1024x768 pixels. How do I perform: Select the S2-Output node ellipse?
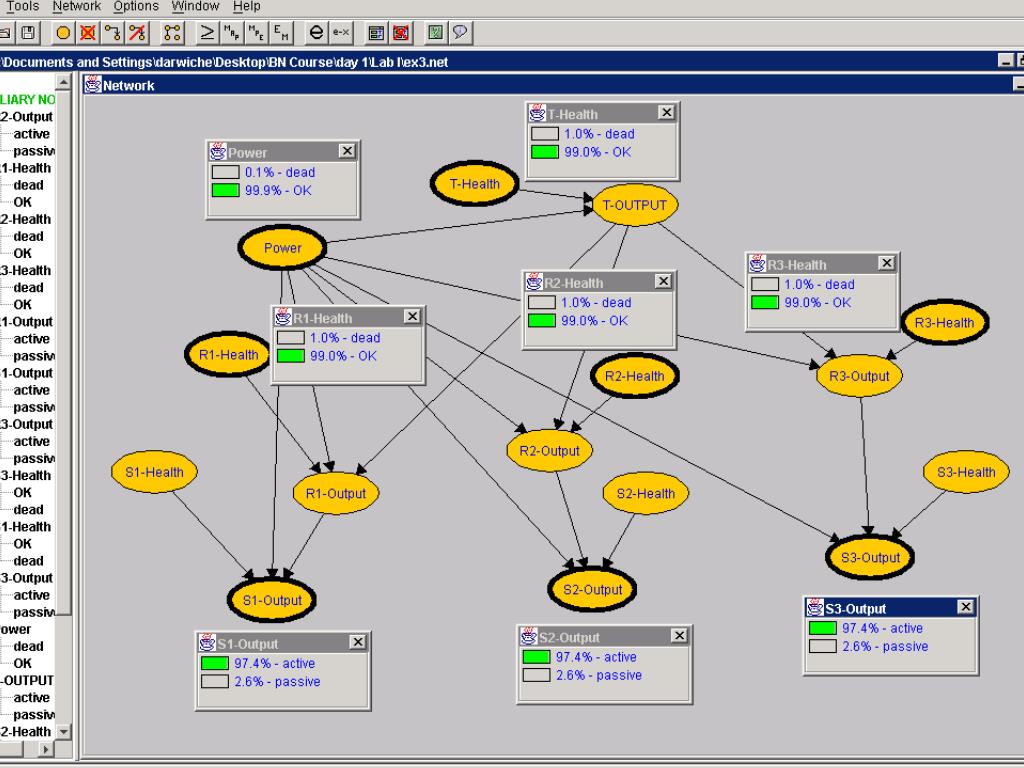pos(592,590)
